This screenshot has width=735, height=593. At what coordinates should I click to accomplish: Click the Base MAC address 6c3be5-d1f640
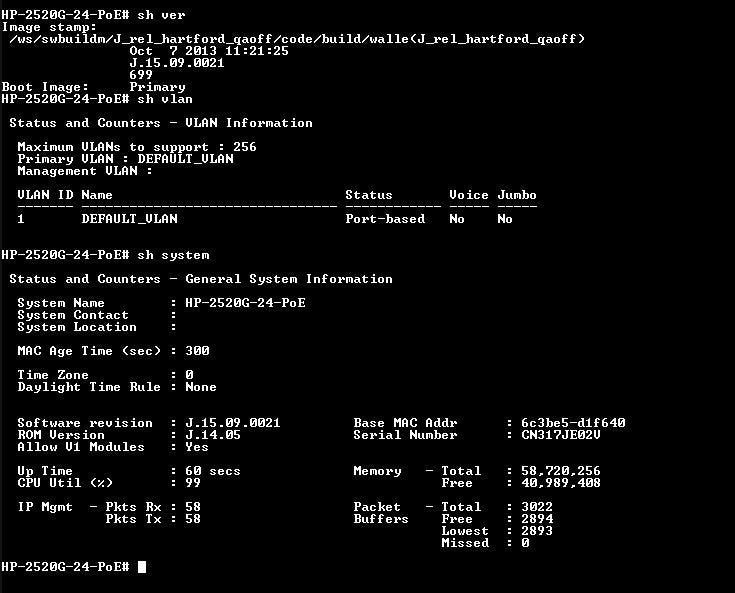click(573, 423)
